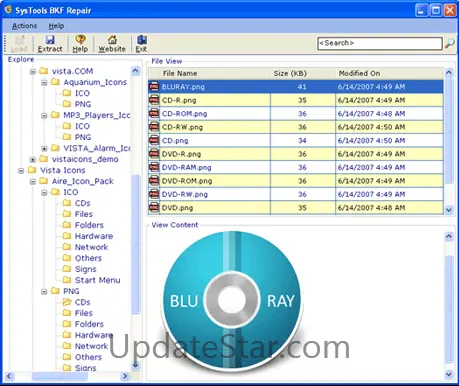Click the DVD-ROM.png file icon
The width and height of the screenshot is (459, 386).
tap(154, 181)
